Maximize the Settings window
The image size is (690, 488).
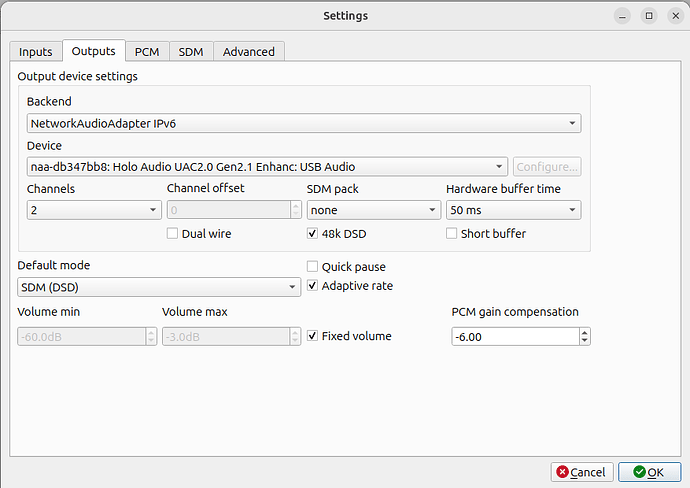(x=649, y=16)
